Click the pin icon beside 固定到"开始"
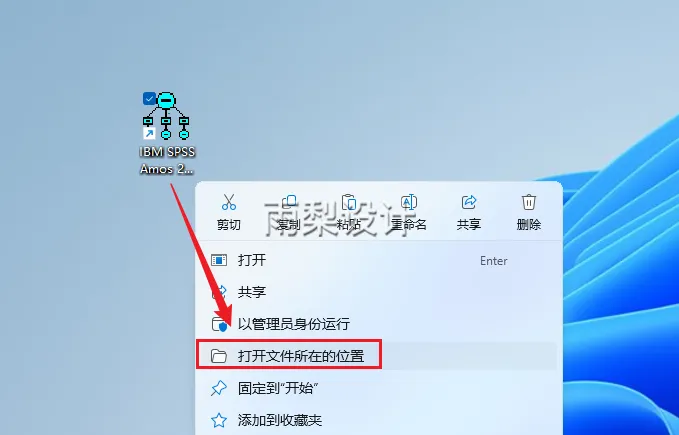 219,388
